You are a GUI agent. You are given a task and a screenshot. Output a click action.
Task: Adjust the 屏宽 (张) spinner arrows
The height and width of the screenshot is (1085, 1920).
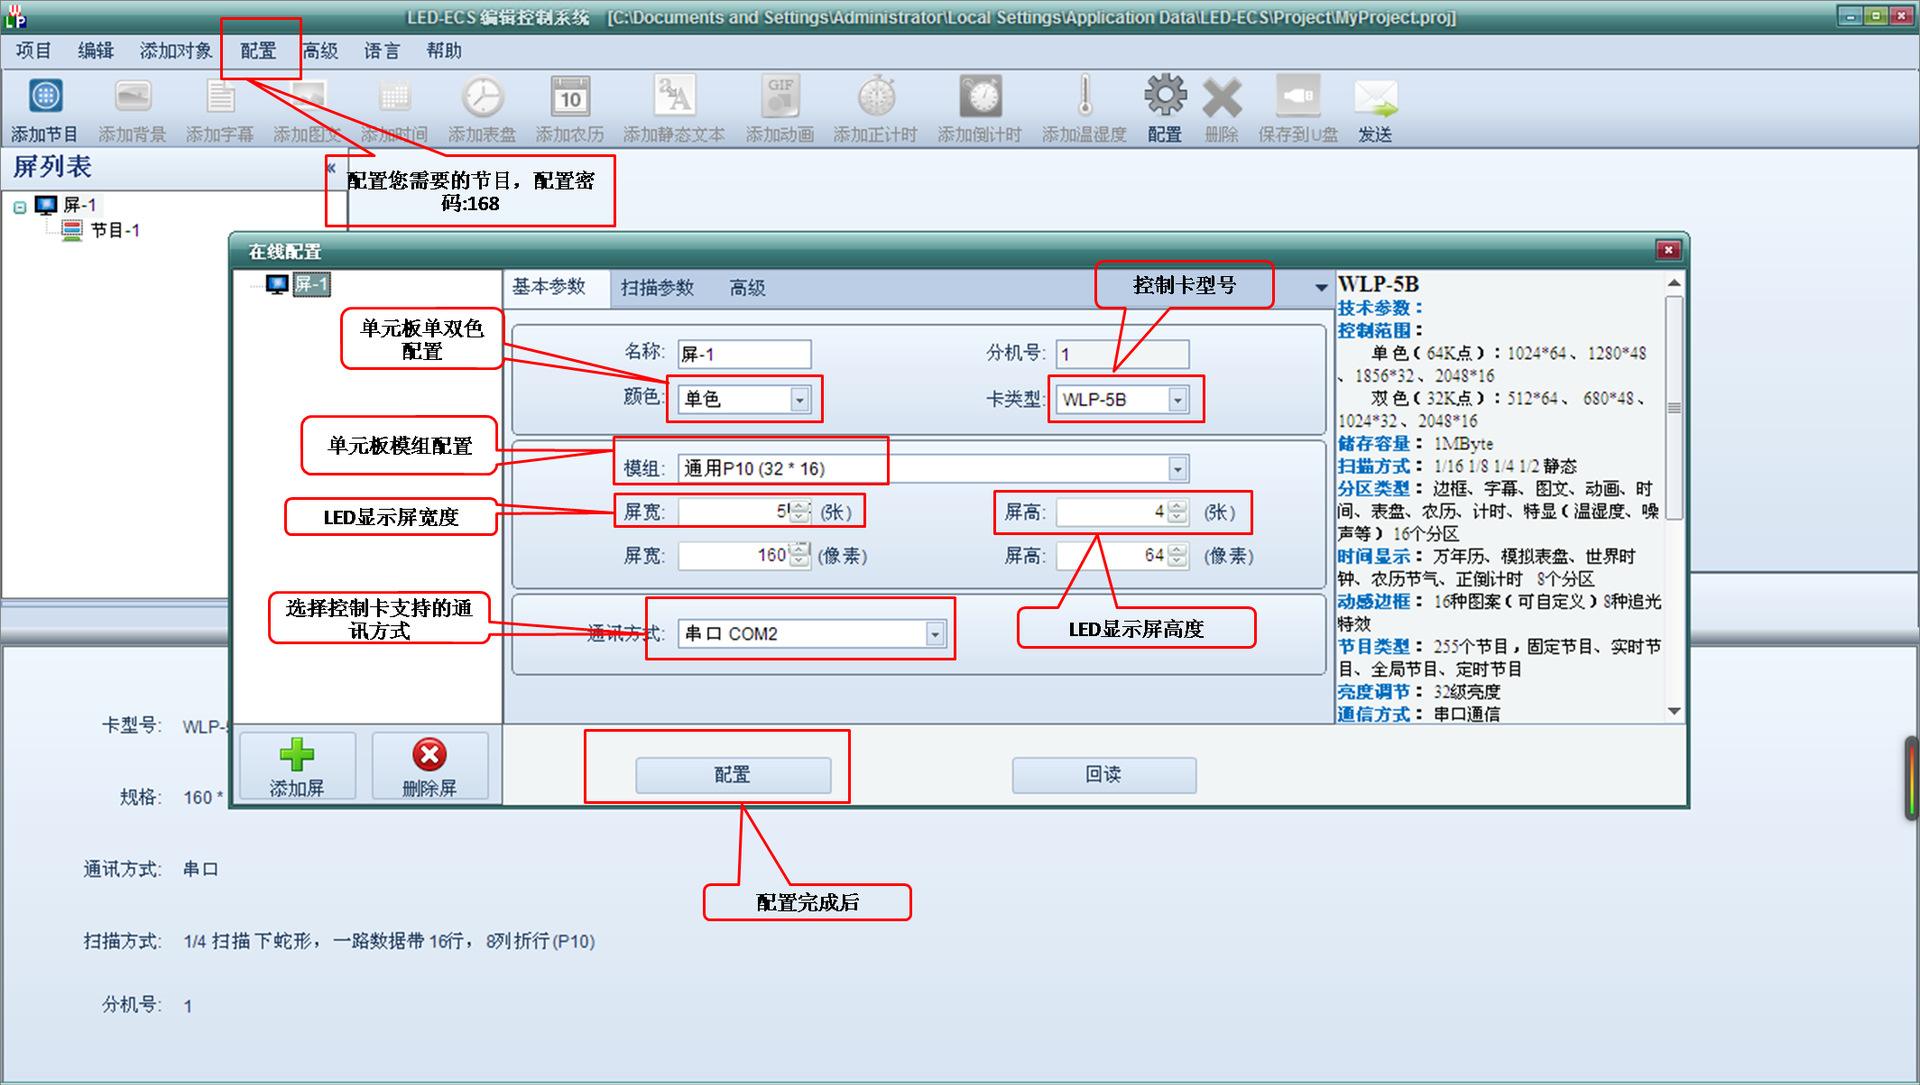point(800,512)
